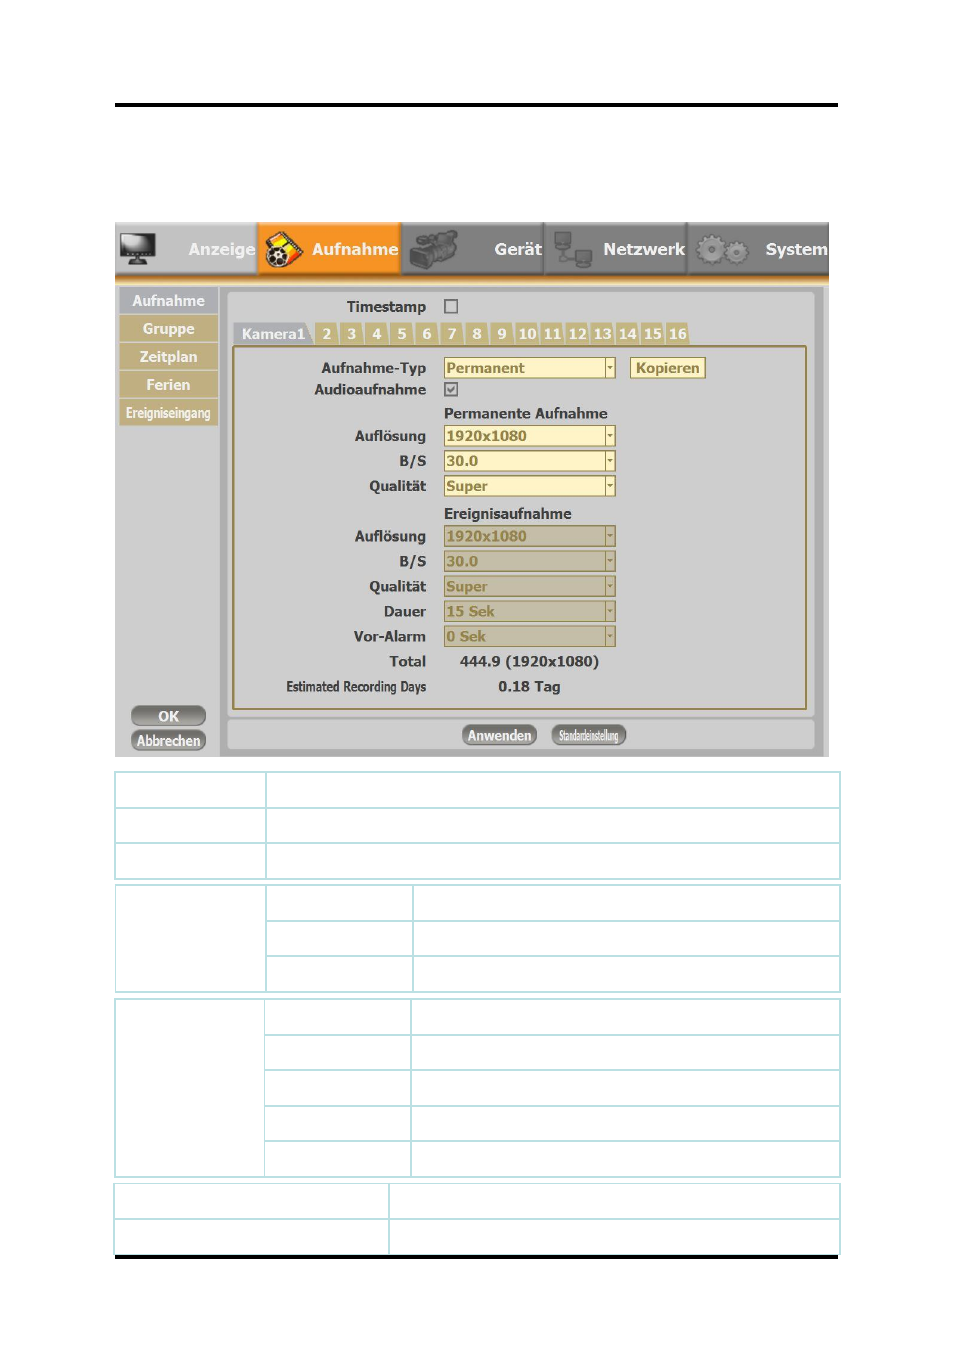The width and height of the screenshot is (954, 1347).
Task: Open the System main tab
Action: 758,249
